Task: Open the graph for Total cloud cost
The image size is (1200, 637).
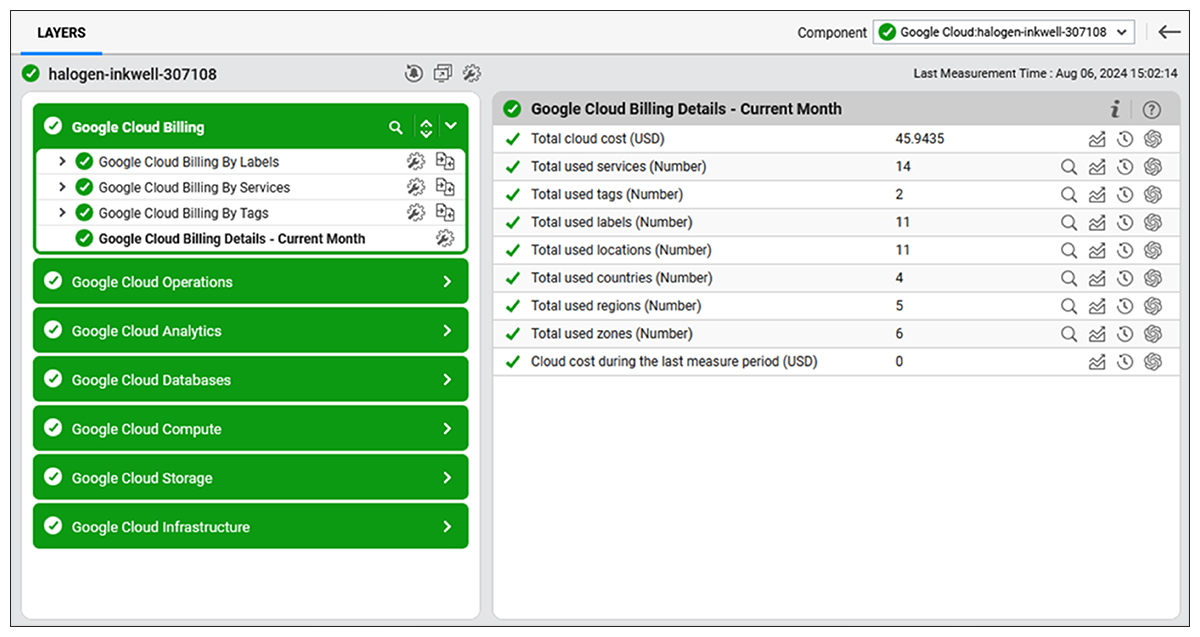Action: point(1097,139)
